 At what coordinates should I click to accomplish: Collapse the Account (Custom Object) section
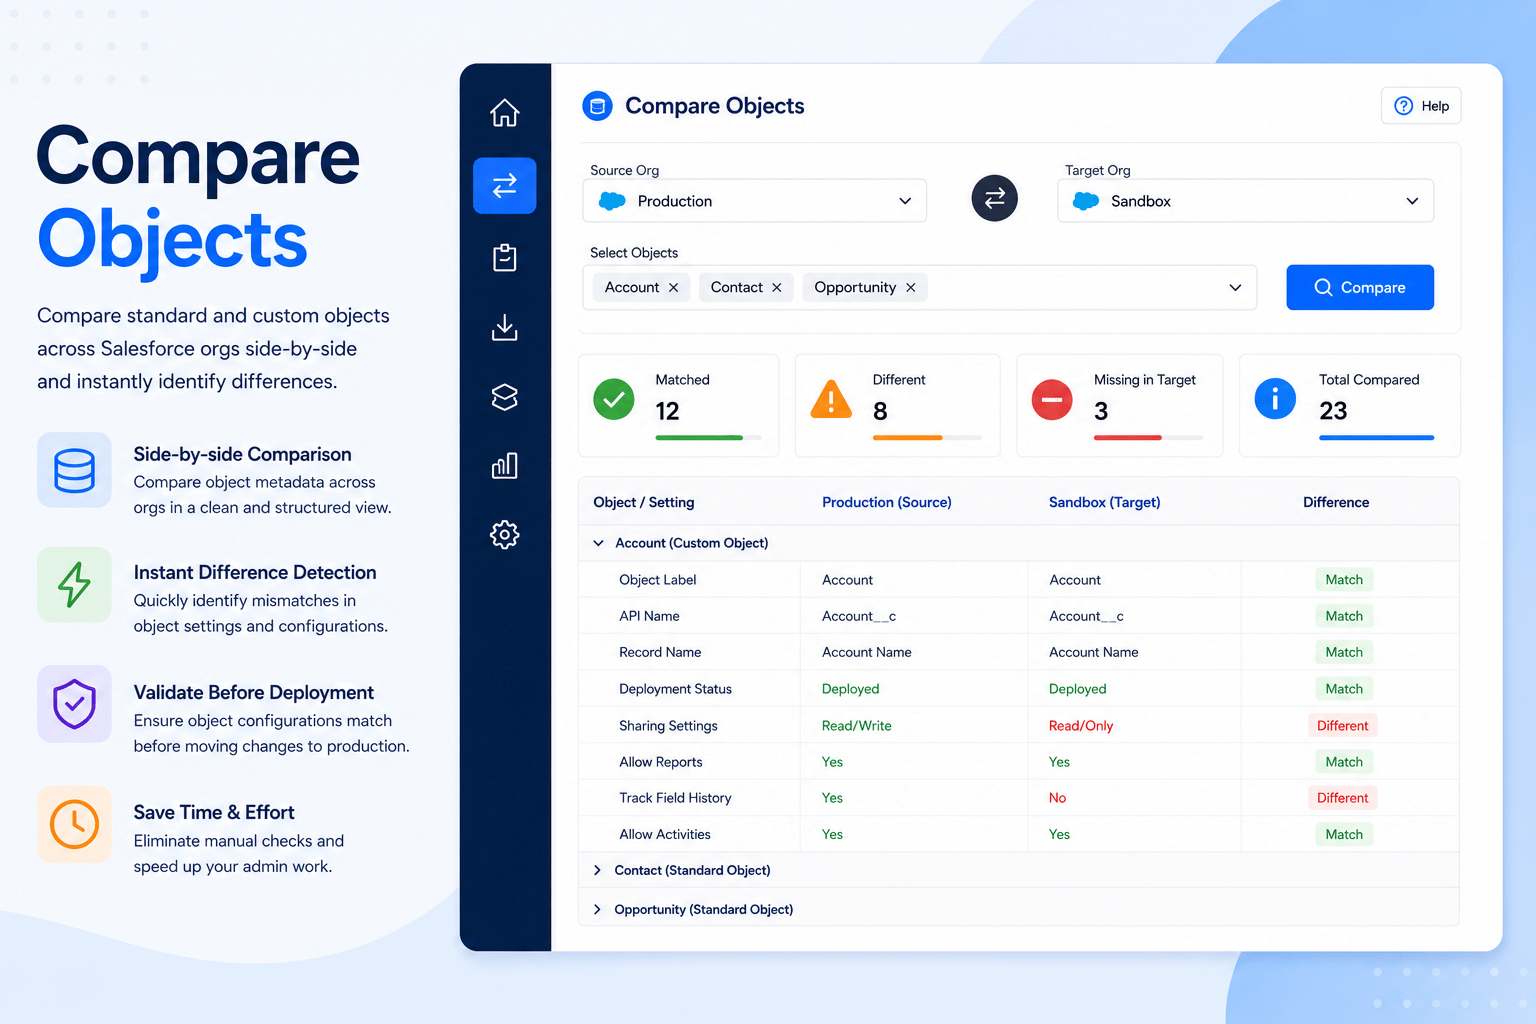pyautogui.click(x=598, y=543)
